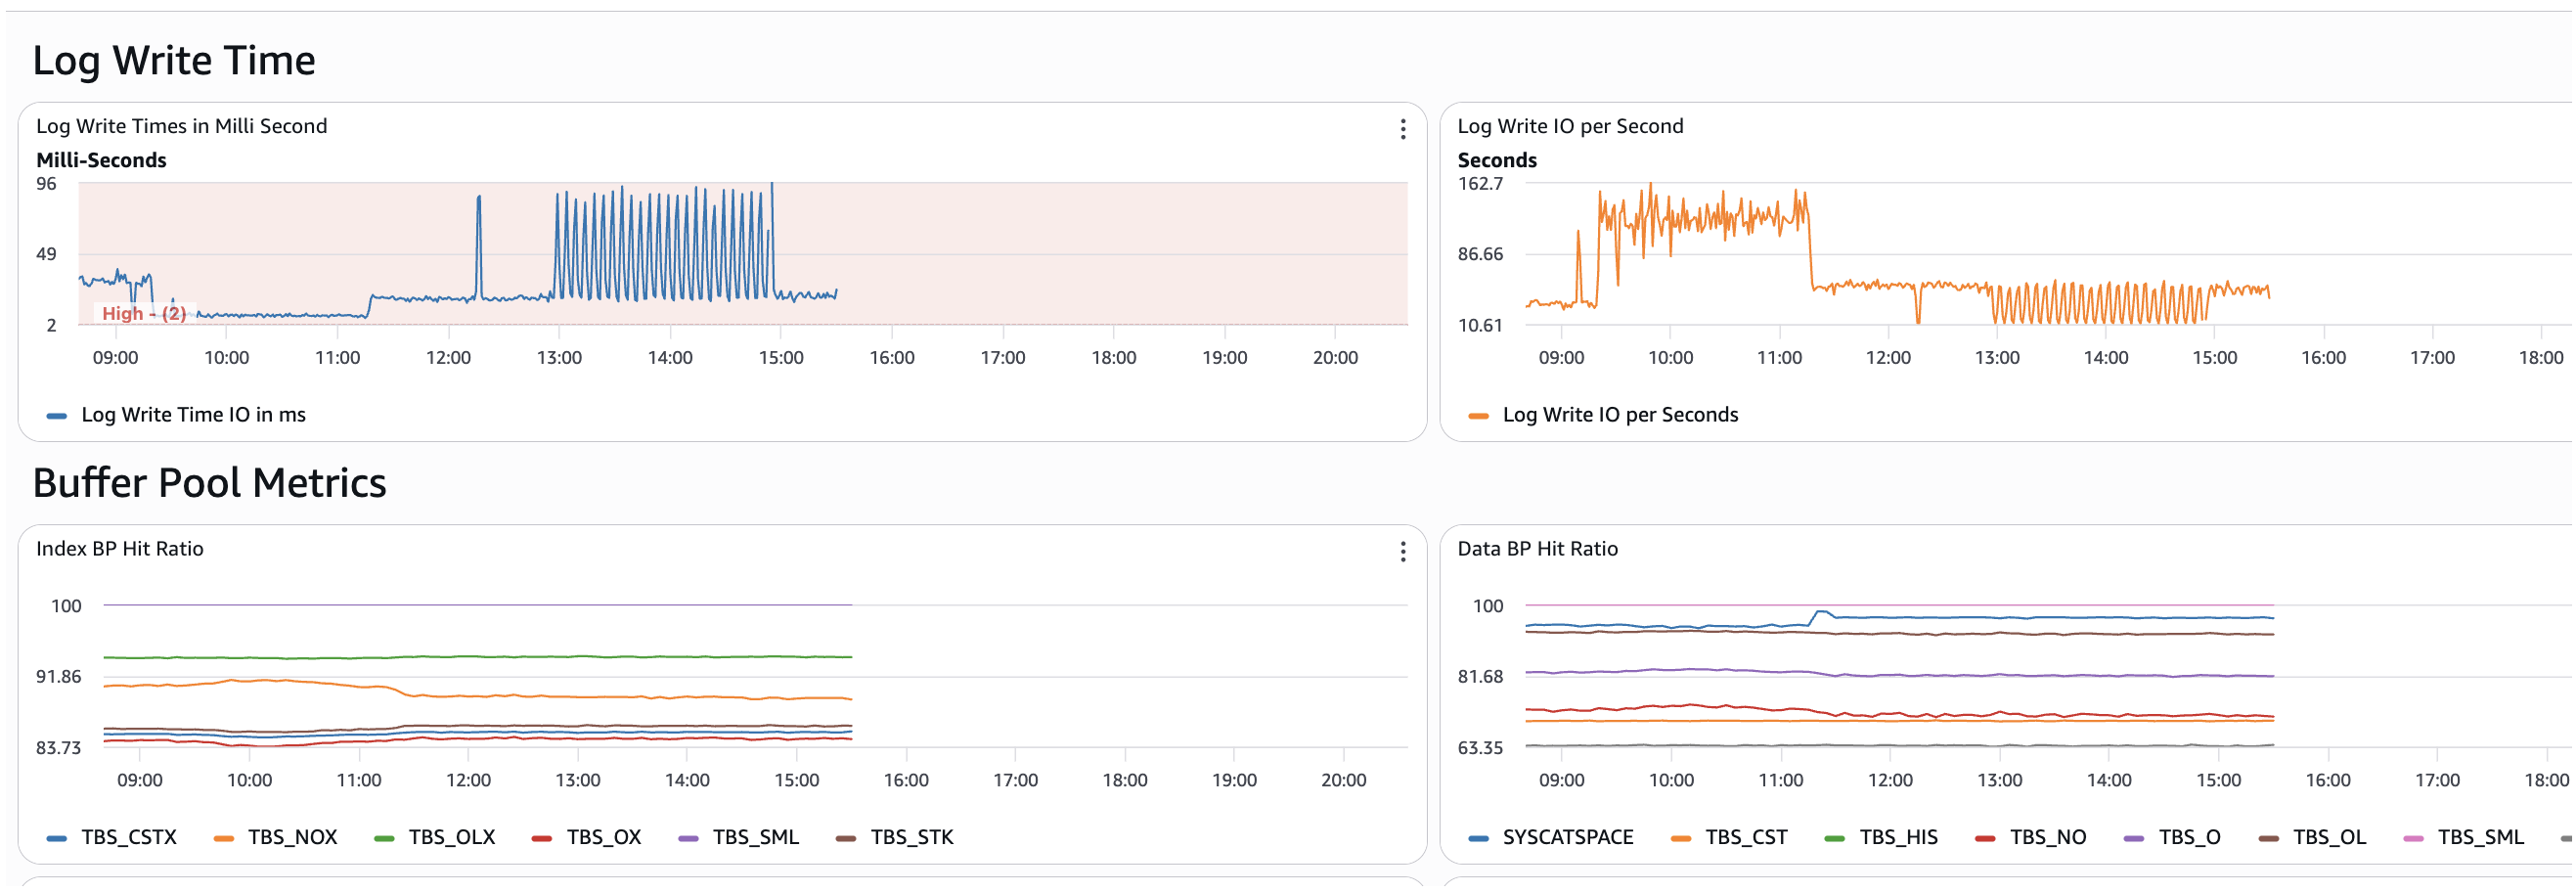Toggle the TBS_HIS series in Data BP legend
The image size is (2576, 892).
point(1898,837)
